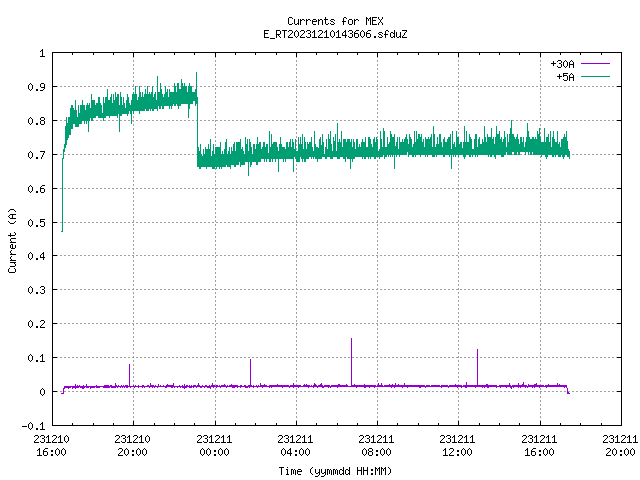This screenshot has height=480, width=640.
Task: Click the x-axis tick 231211 04:00
Action: click(x=296, y=446)
